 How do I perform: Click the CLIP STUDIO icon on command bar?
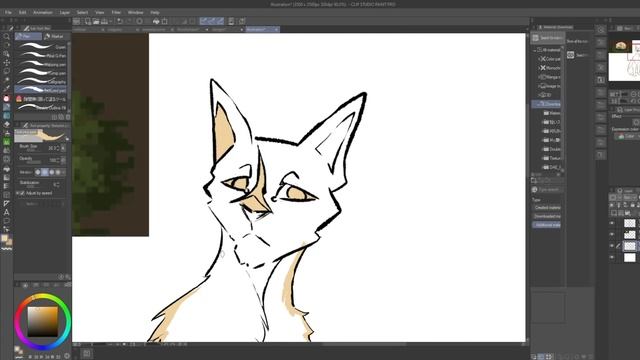click(76, 21)
